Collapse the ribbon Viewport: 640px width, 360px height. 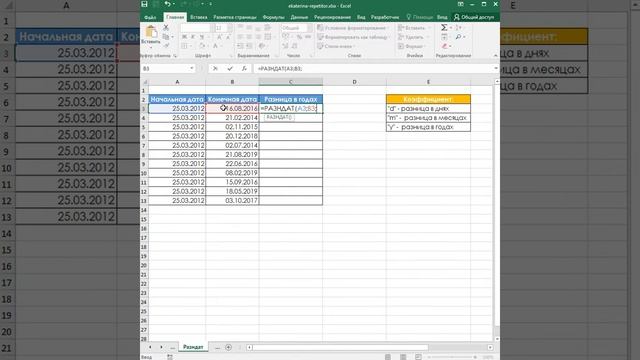(x=496, y=56)
